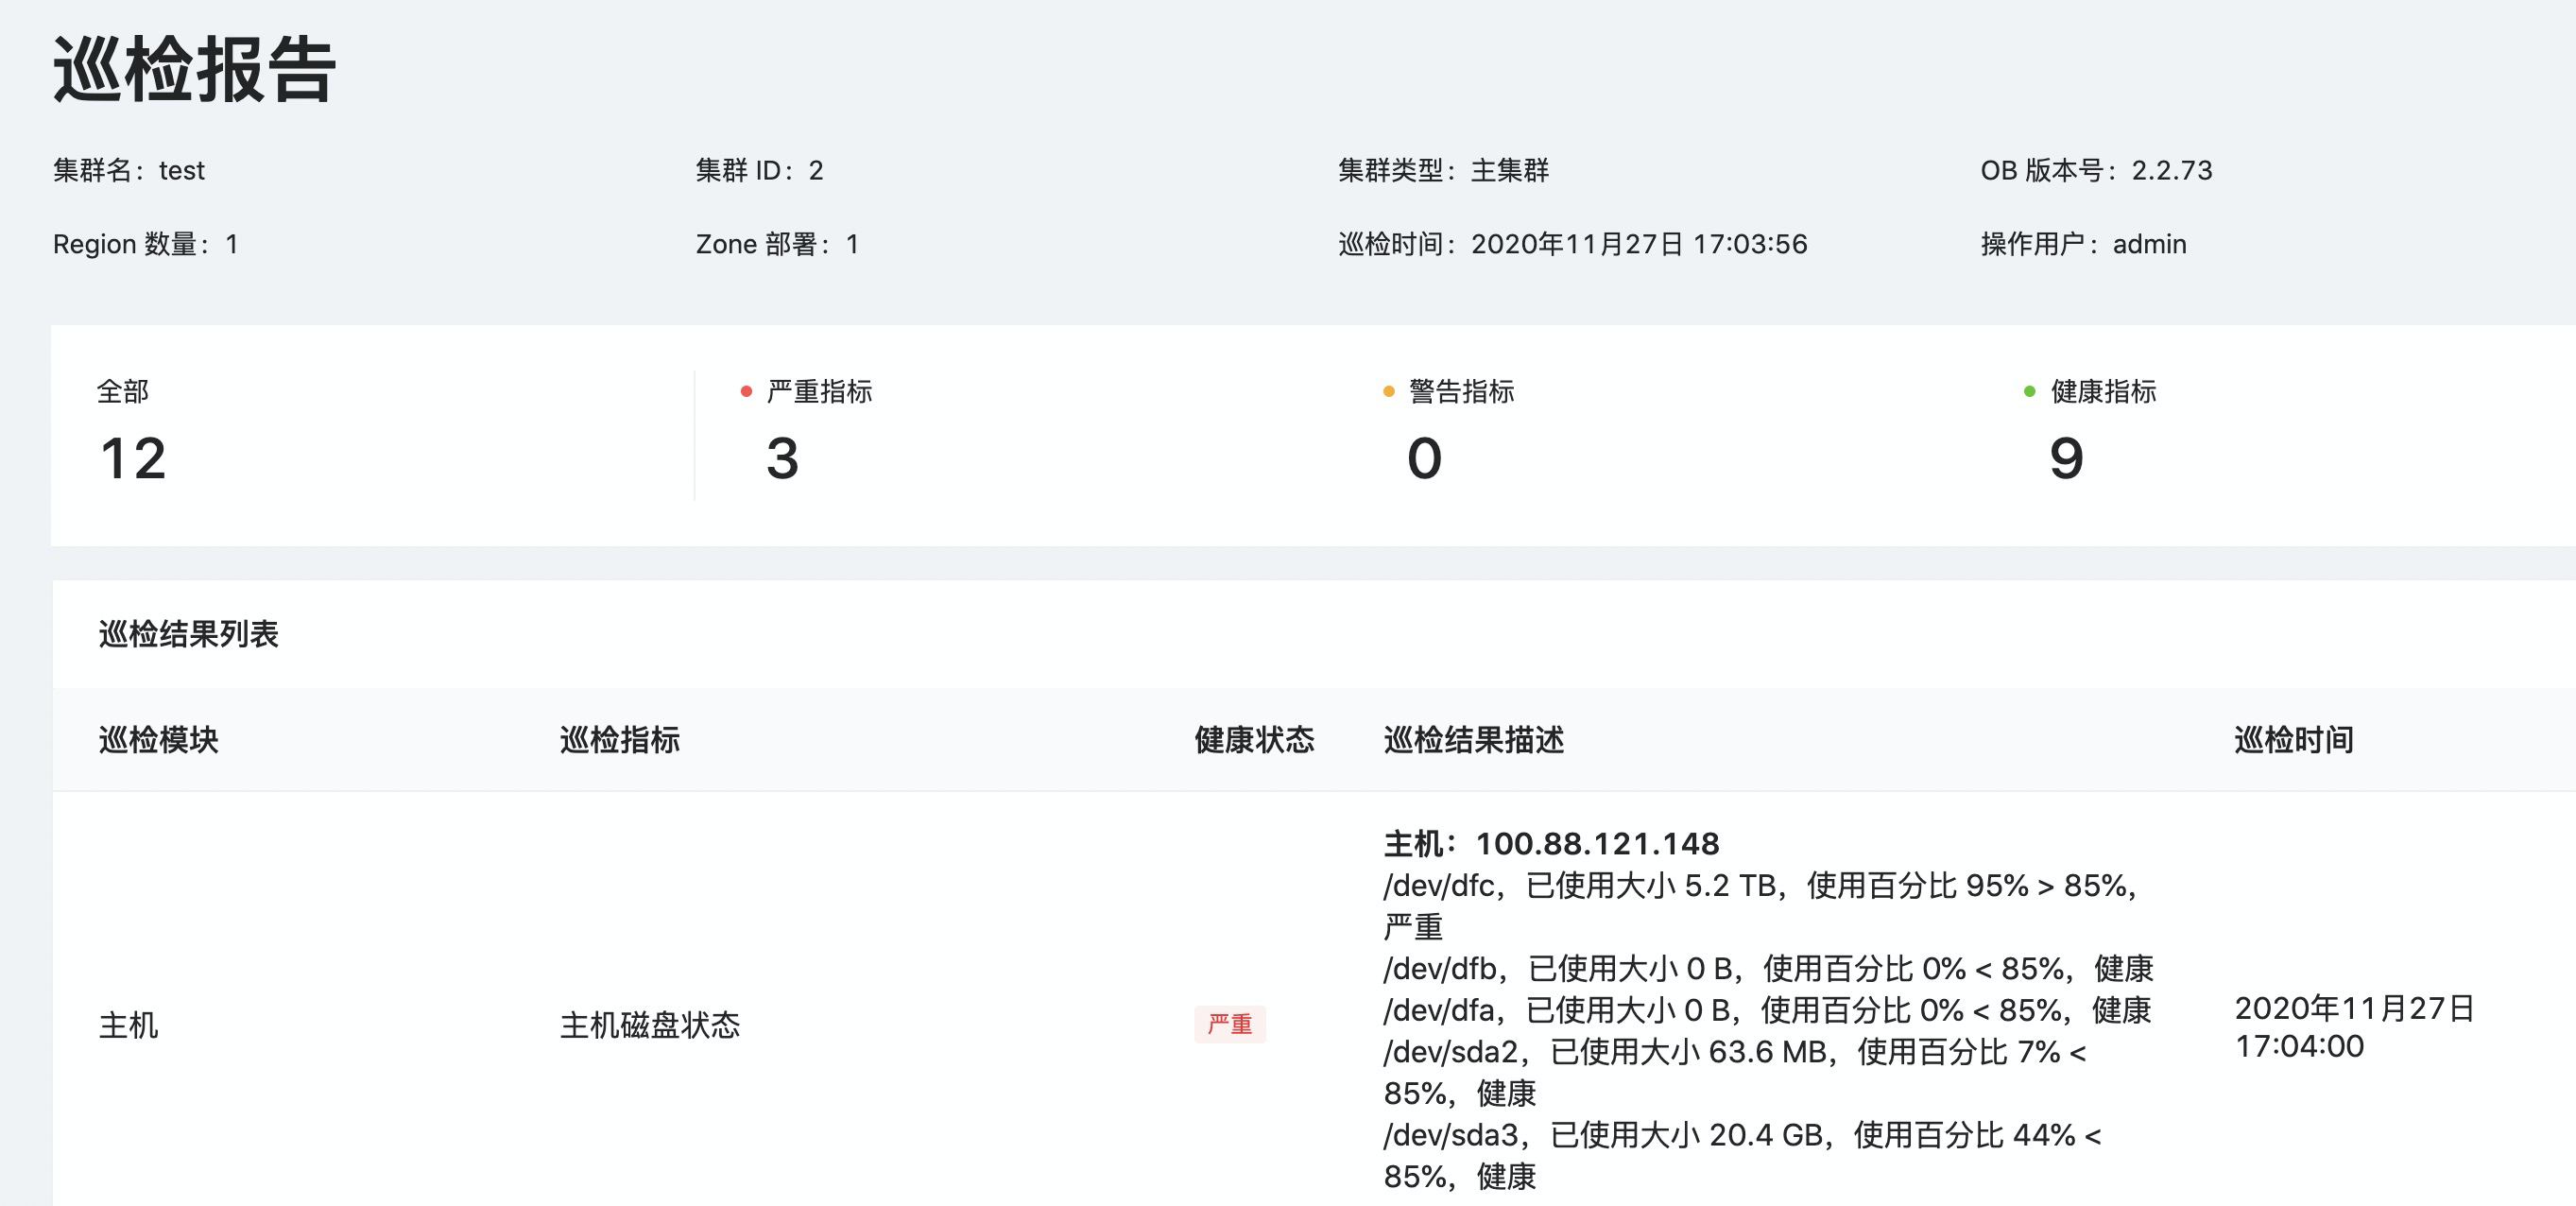Click the 集群 ID: 2 field
Viewport: 2576px width, 1206px height.
[760, 171]
